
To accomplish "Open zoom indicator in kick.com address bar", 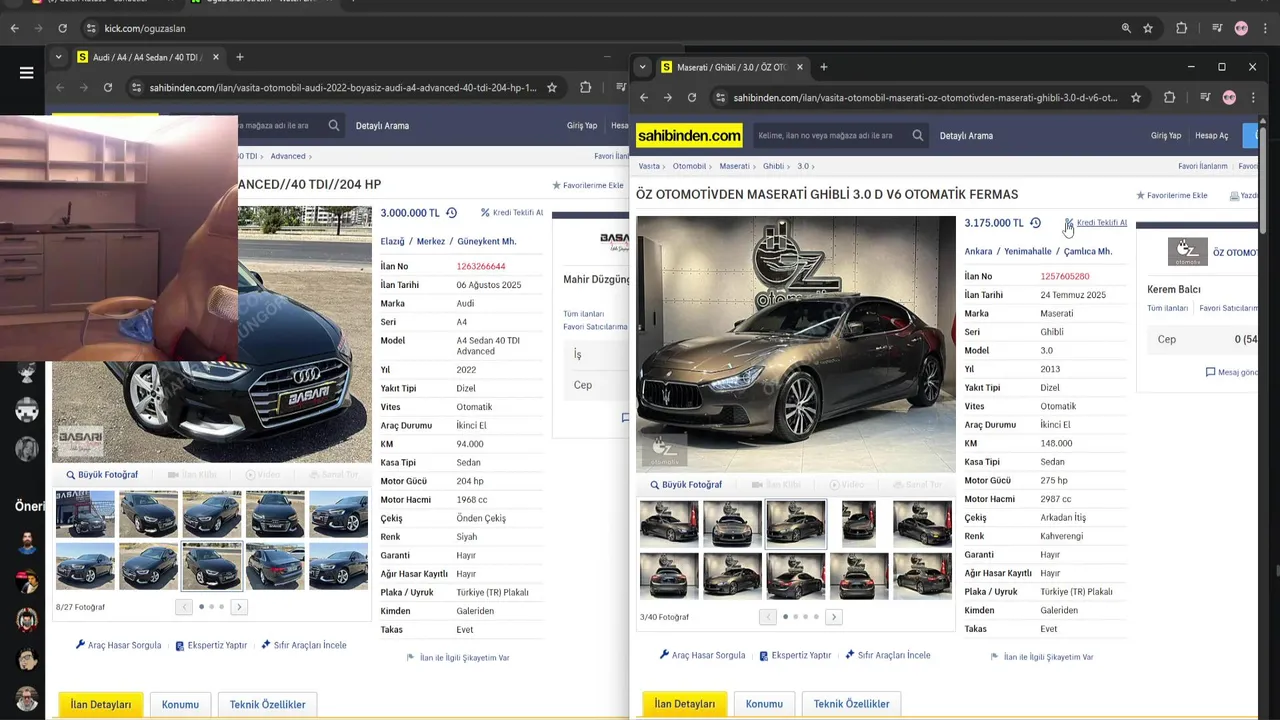I will pos(1126,28).
